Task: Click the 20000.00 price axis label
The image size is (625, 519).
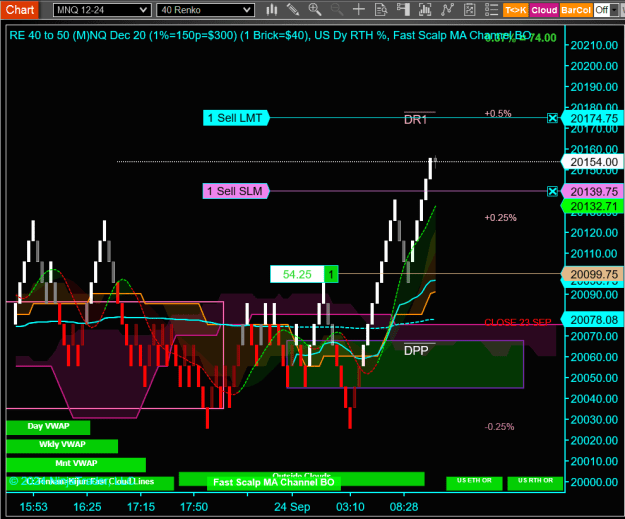Action: pos(594,482)
